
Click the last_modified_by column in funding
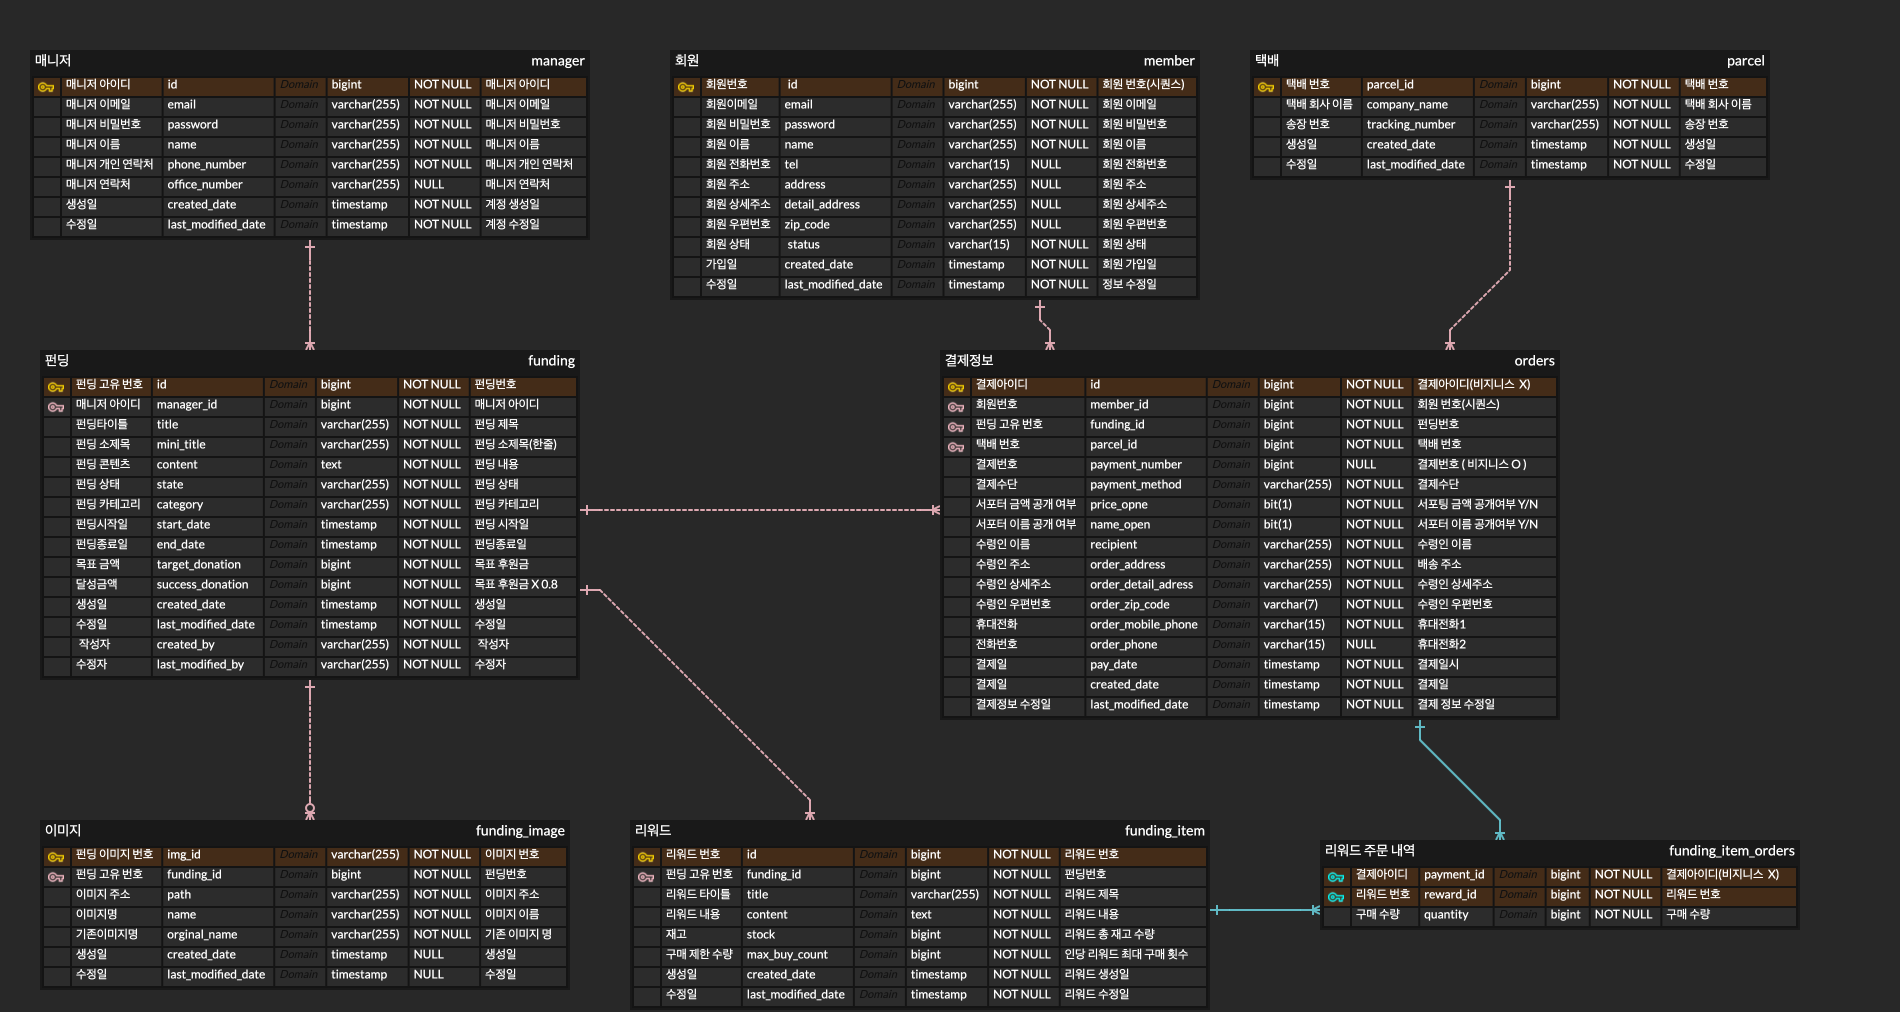[200, 665]
